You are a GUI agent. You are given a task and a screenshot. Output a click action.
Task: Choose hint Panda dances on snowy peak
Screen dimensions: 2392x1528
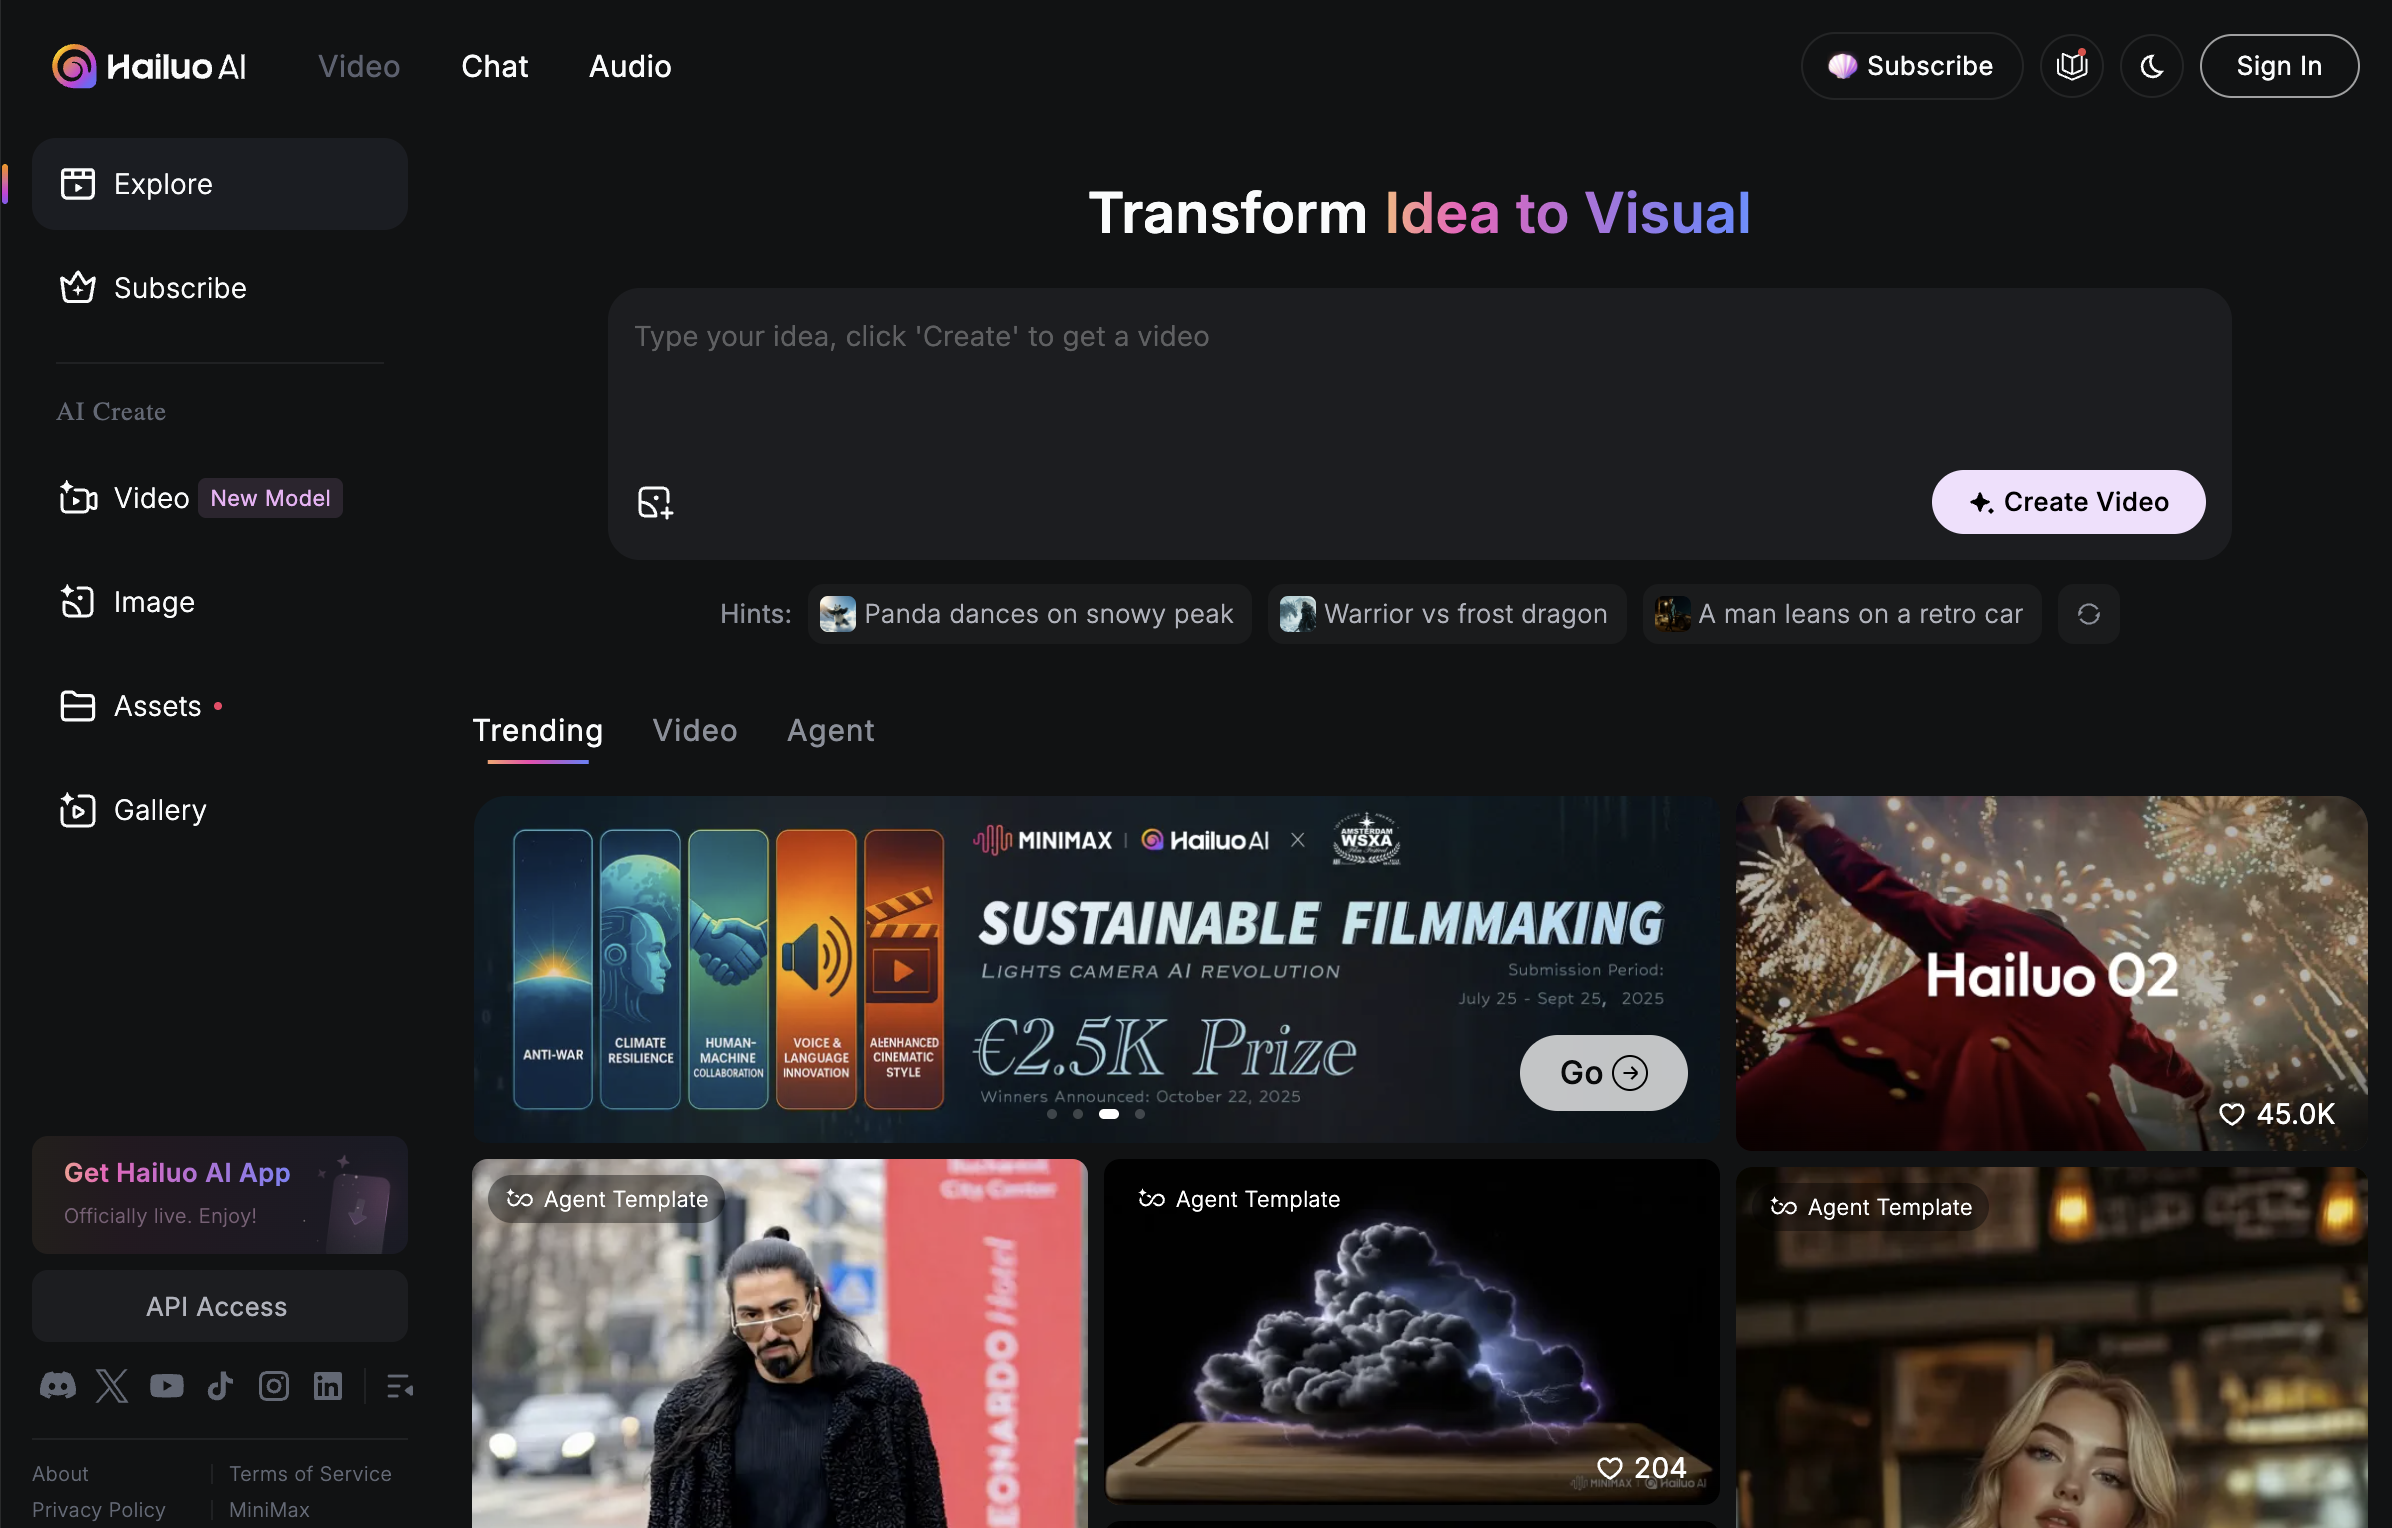click(x=1029, y=614)
